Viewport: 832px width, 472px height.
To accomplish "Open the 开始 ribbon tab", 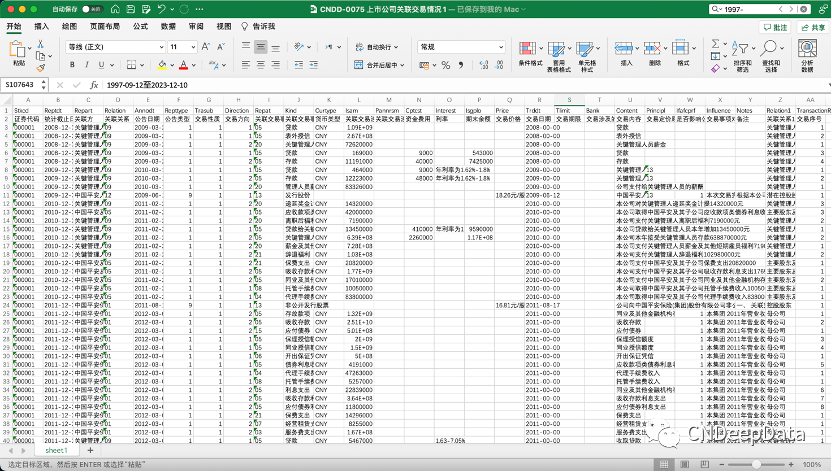I will [14, 26].
